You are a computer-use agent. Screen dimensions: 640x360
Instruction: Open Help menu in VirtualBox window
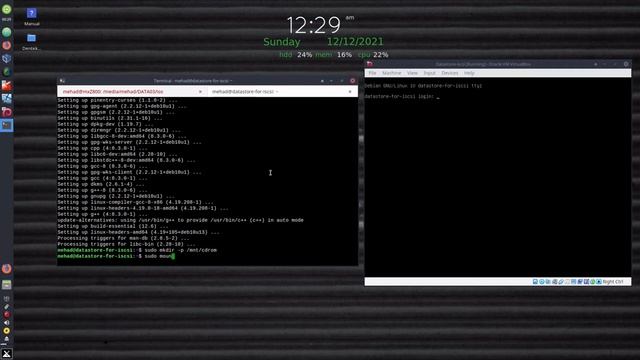coord(469,73)
